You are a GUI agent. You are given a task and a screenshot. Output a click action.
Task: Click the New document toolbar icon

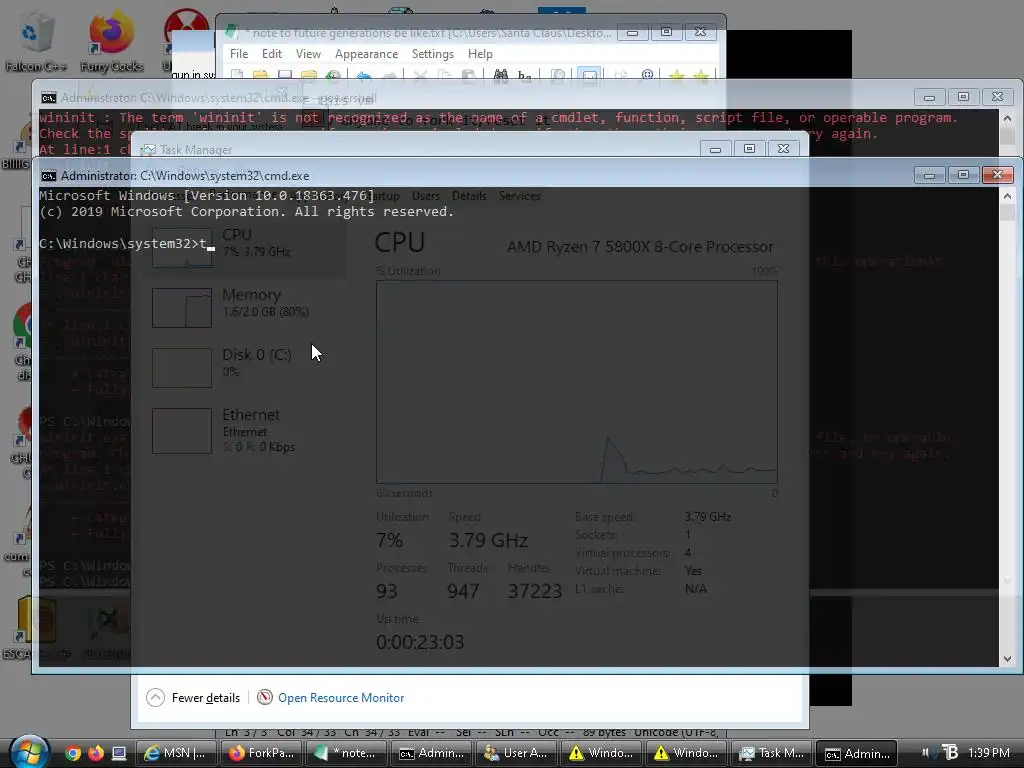(236, 75)
